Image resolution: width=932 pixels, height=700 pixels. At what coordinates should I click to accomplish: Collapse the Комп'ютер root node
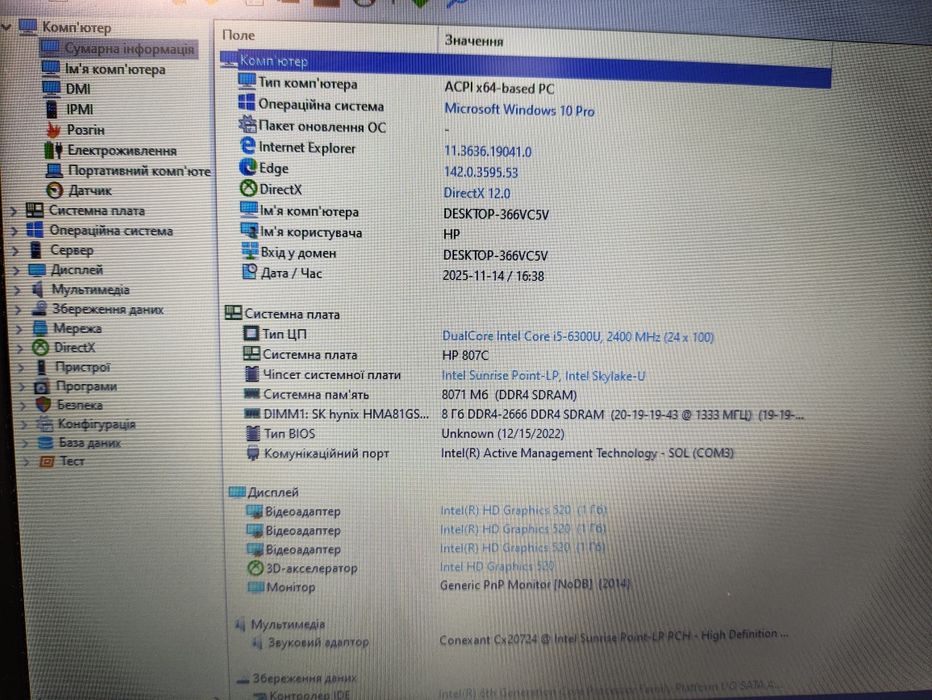[x=7, y=27]
